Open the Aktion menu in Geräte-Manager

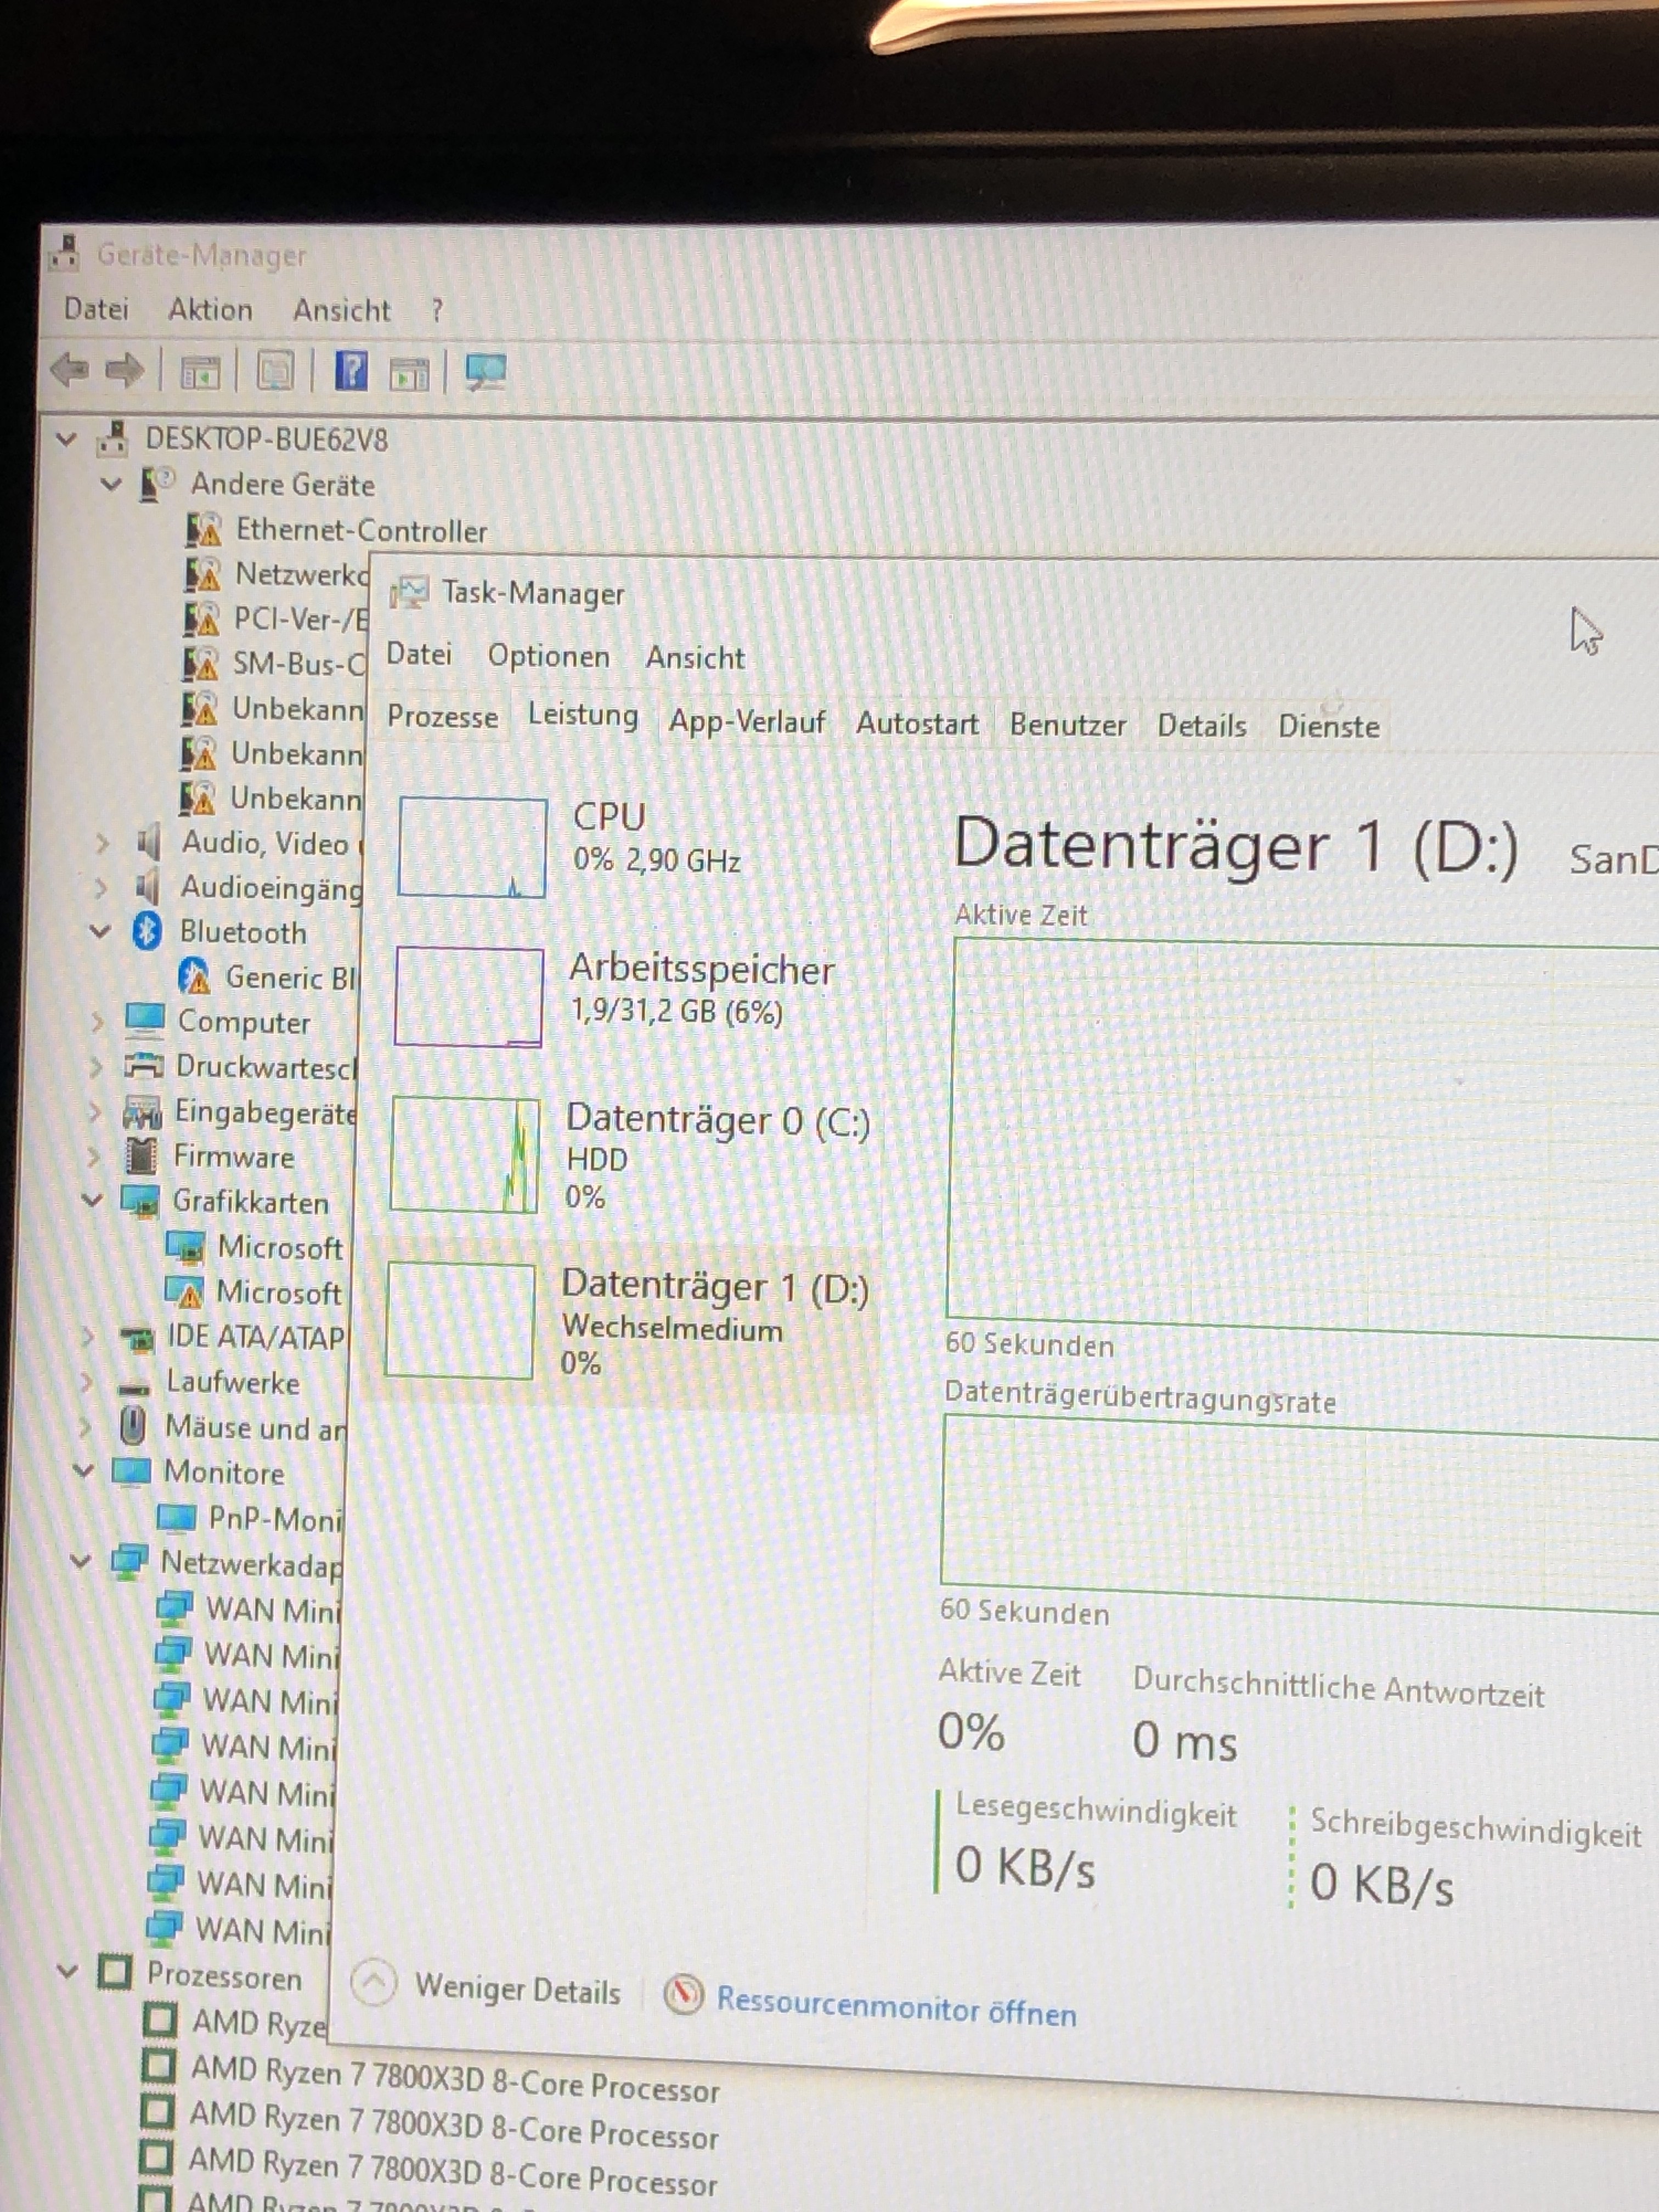pos(210,310)
